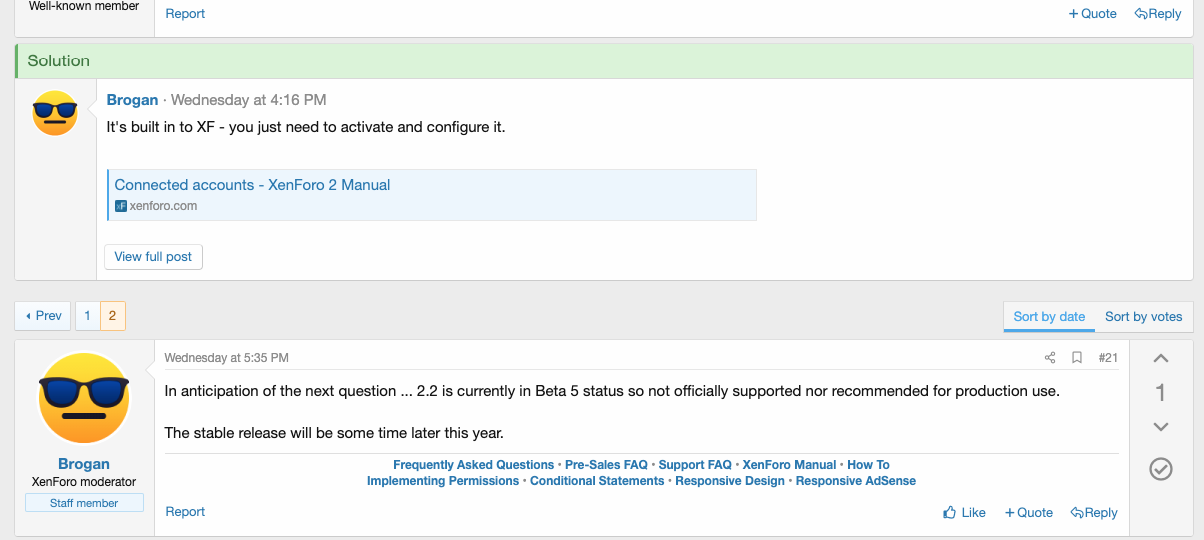Screen dimensions: 1204x540
Task: Go to the Prev page
Action: (43, 316)
